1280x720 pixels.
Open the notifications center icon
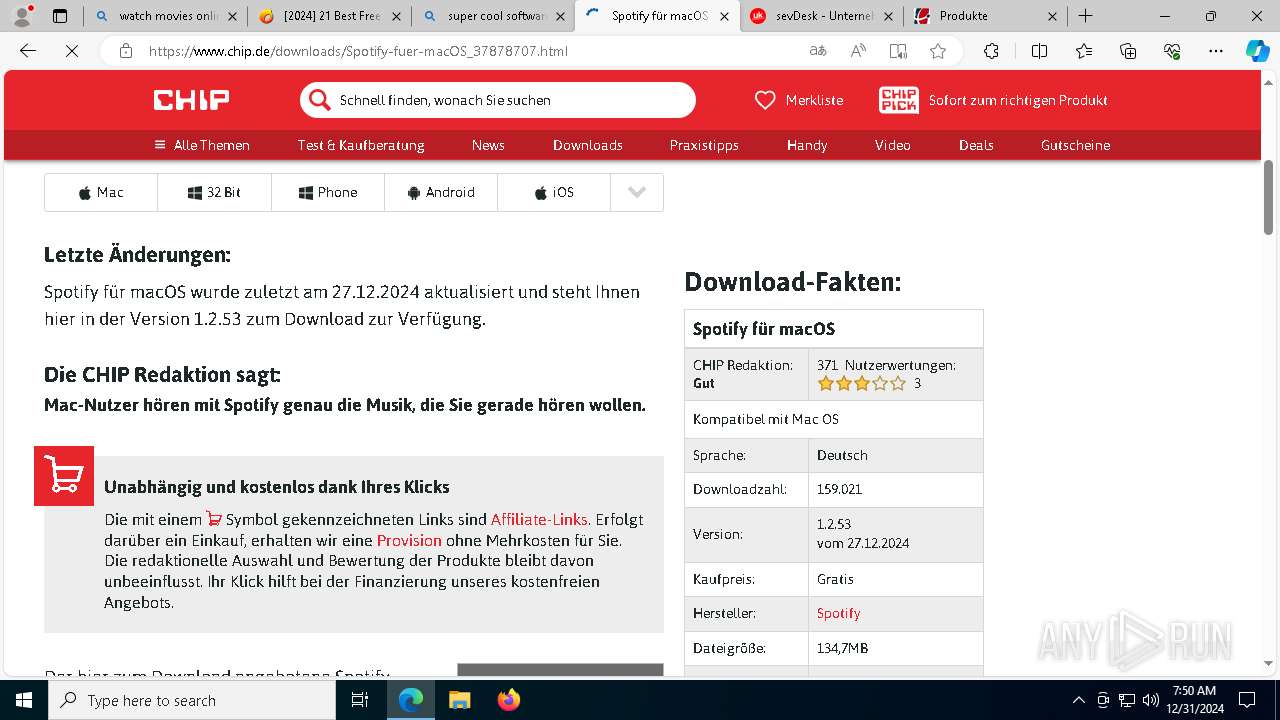coord(1247,700)
